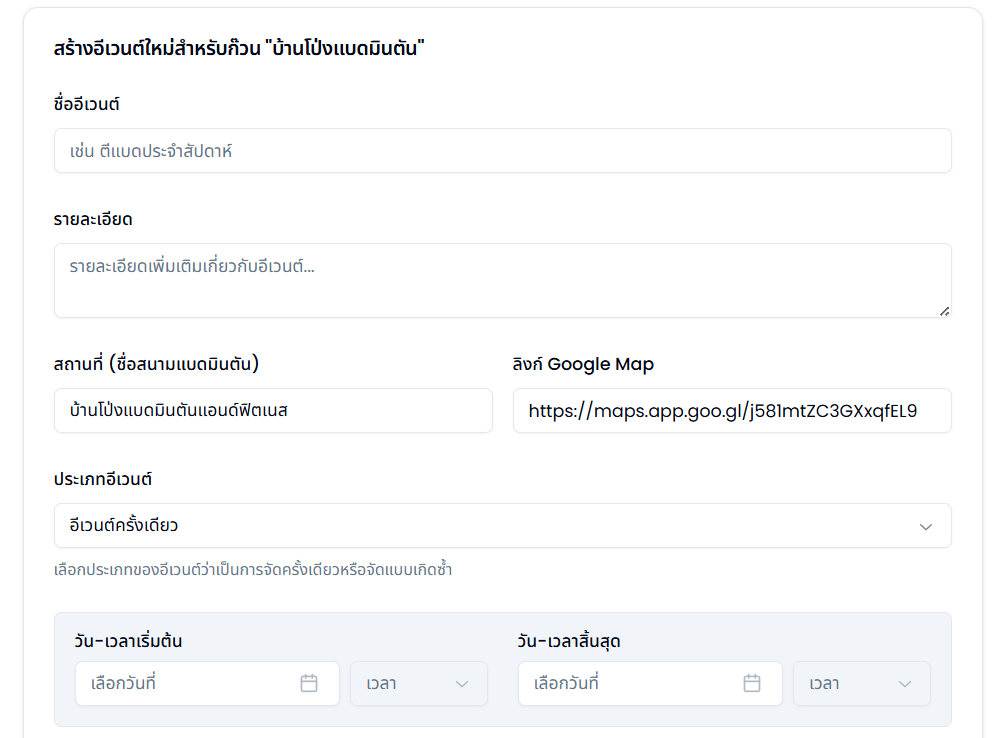Click the Google Map link URL field
Viewport: 992px width, 738px height.
(x=731, y=411)
